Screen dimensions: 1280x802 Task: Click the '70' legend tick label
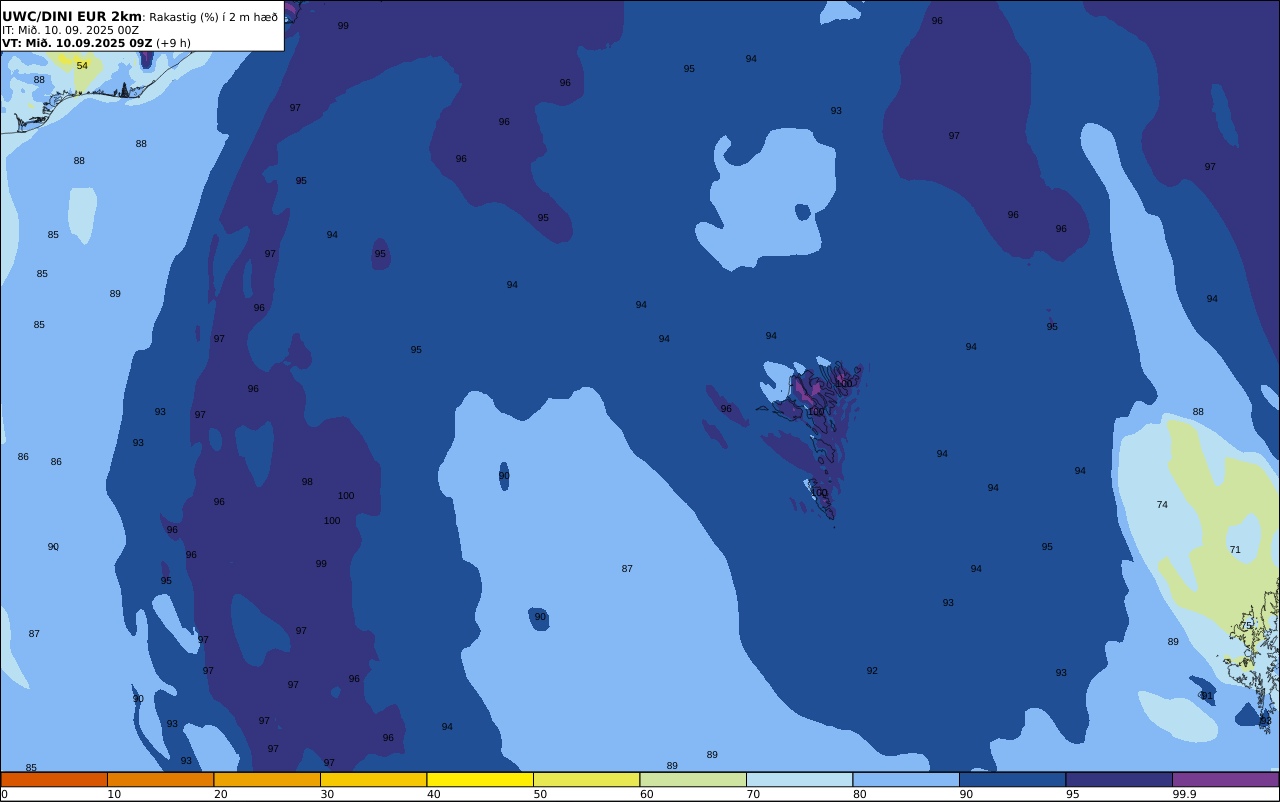[753, 794]
